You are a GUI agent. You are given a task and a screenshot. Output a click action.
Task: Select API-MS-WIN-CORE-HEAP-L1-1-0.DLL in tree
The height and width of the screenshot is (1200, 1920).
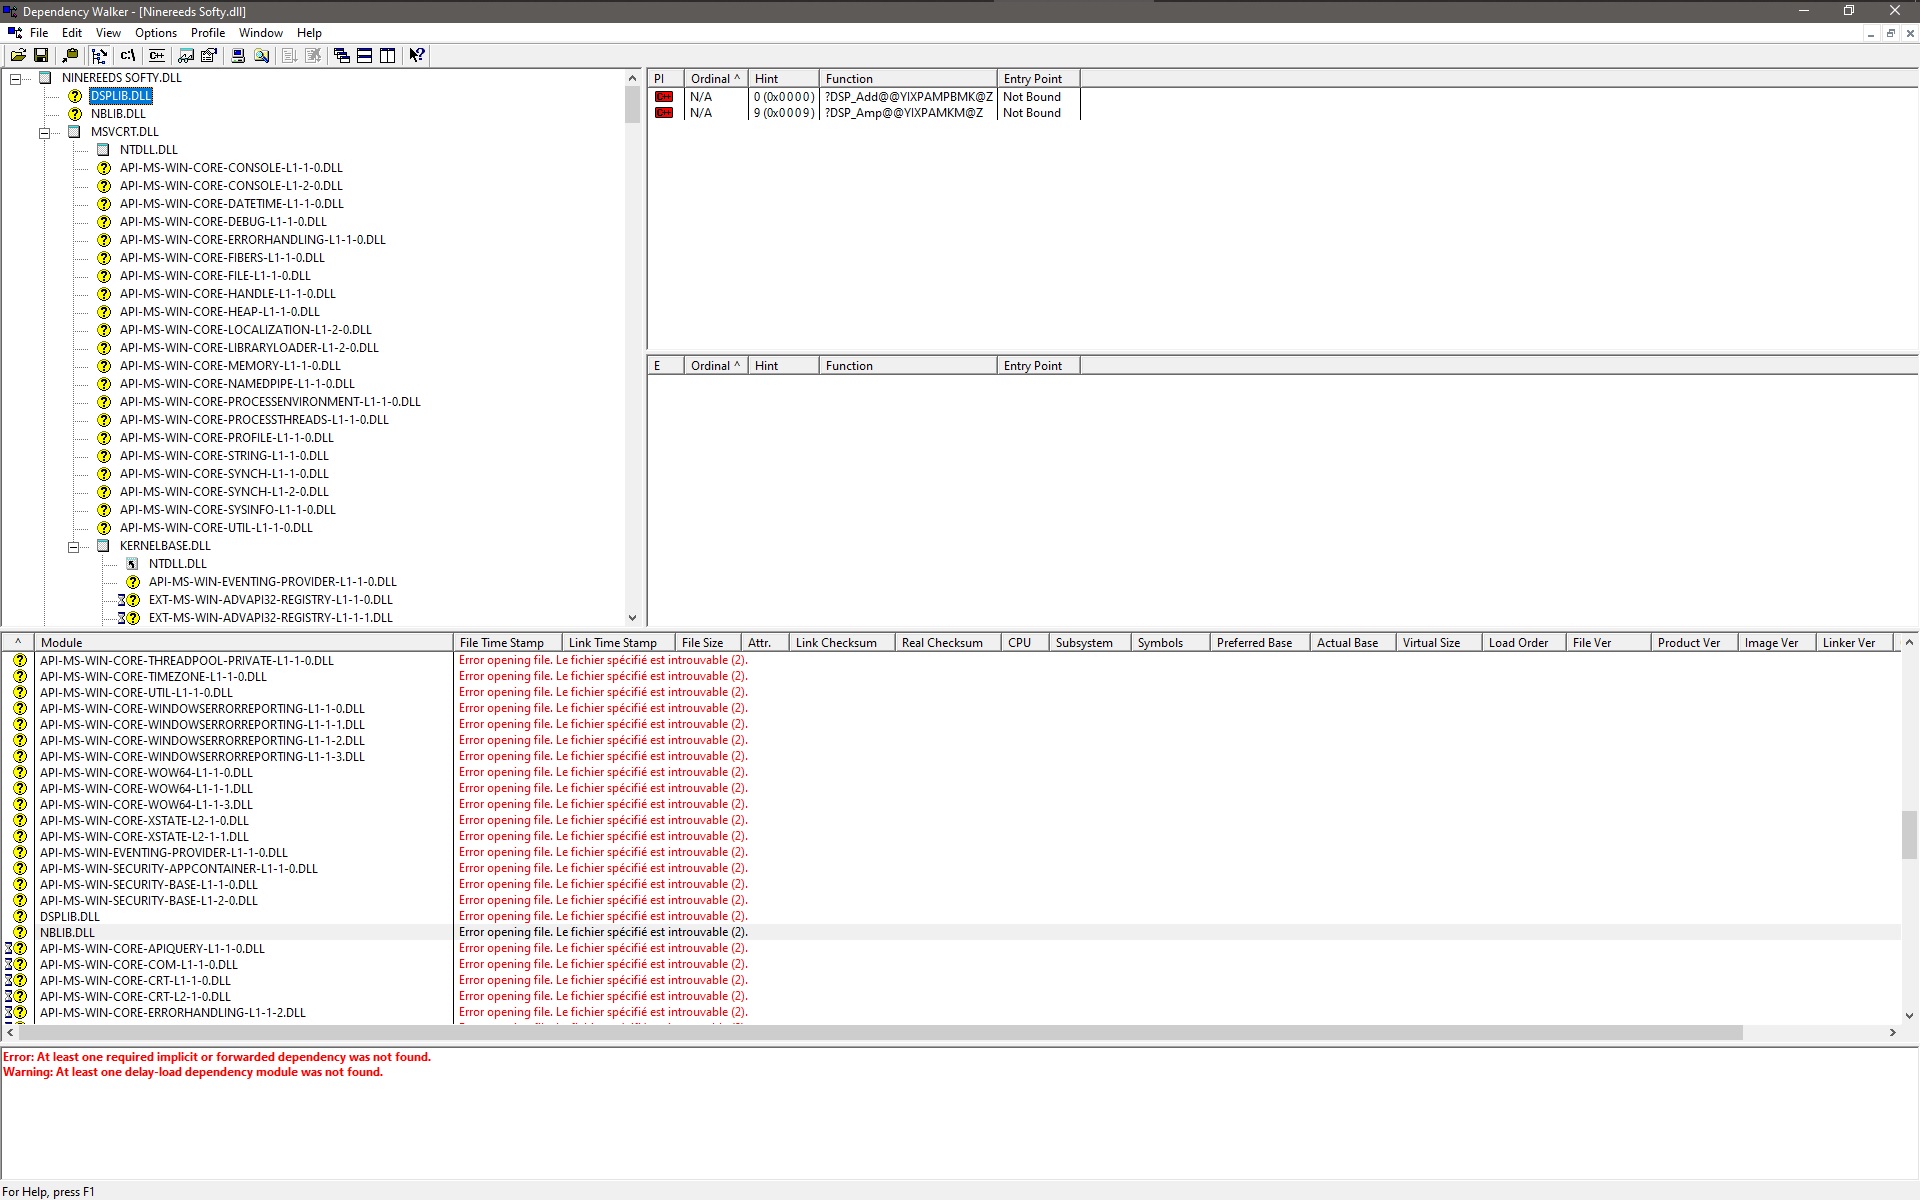point(220,312)
